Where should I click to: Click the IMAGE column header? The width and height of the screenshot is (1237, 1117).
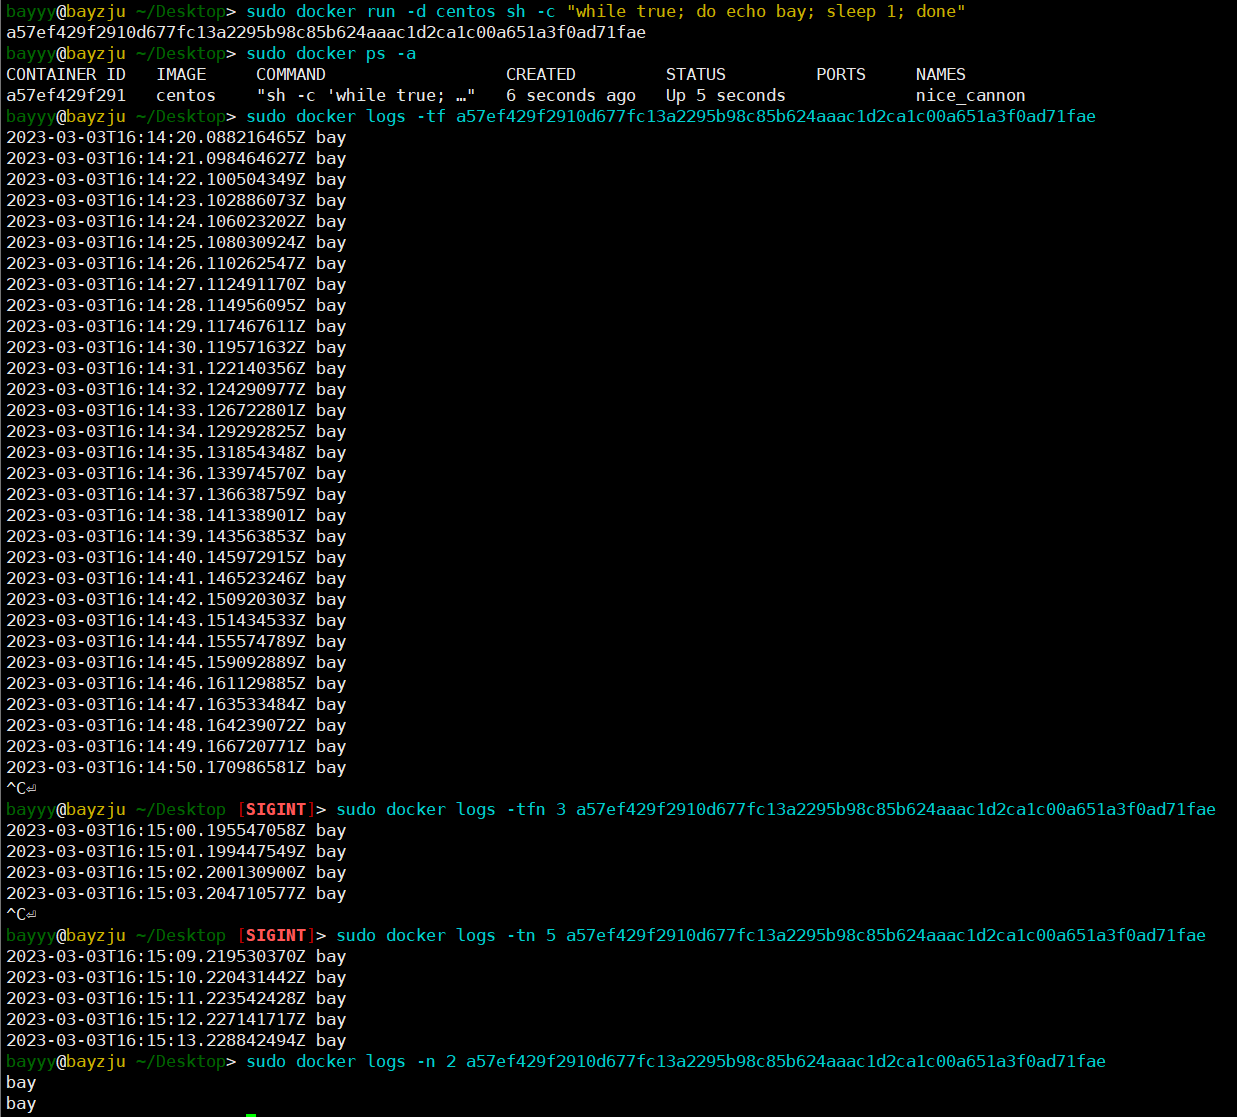[181, 75]
